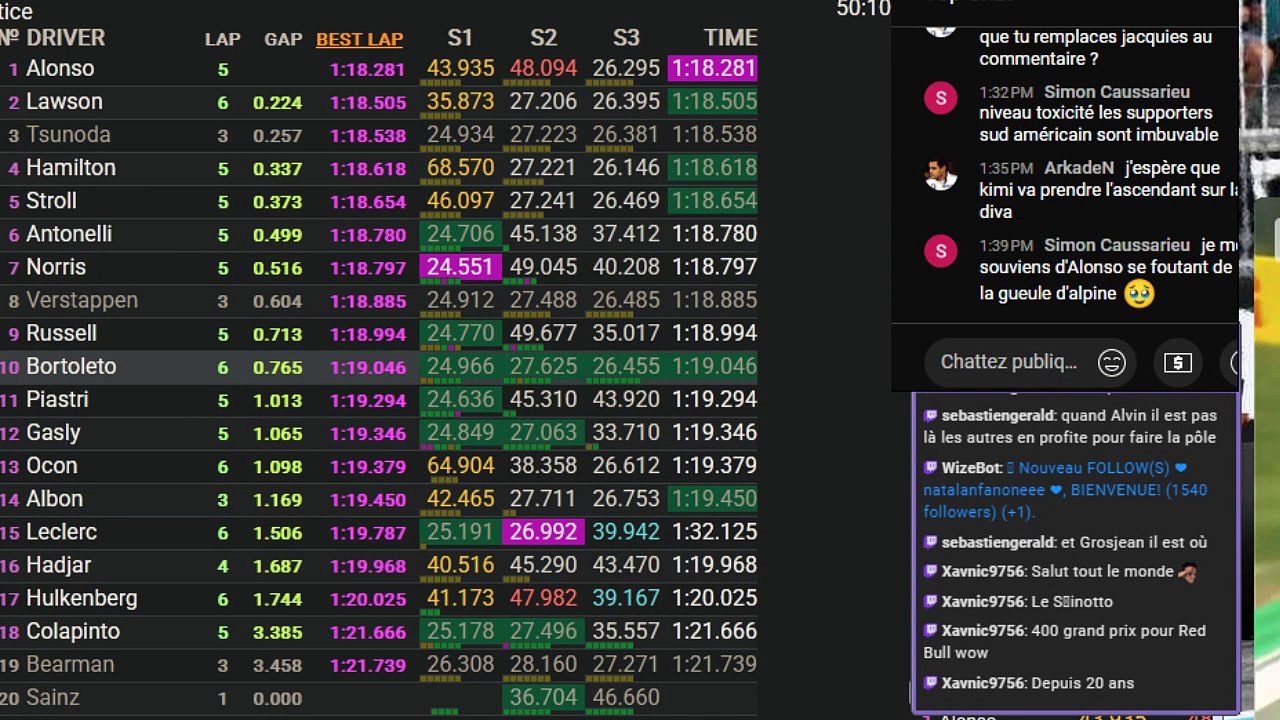Click the badge on Xavnic9756's 'Salut tout le monde' message
This screenshot has height=720, width=1280.
click(931, 572)
